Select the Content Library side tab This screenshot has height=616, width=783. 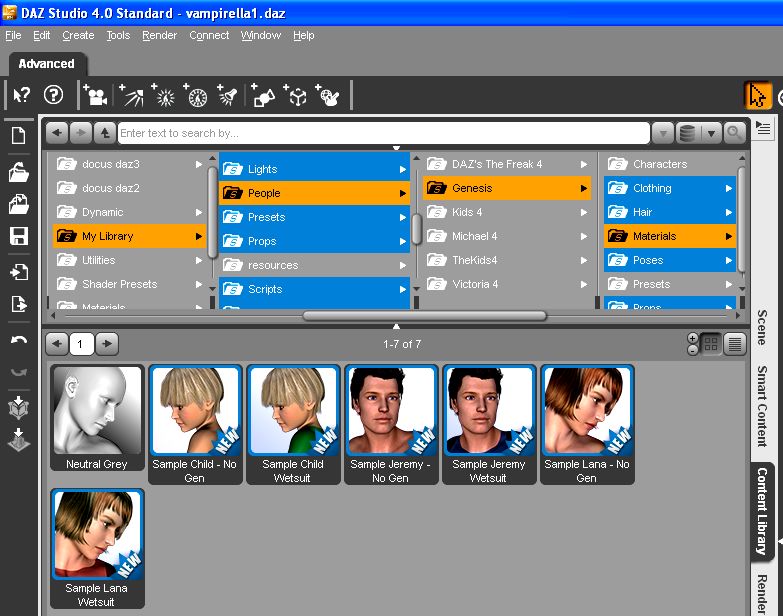pyautogui.click(x=762, y=511)
